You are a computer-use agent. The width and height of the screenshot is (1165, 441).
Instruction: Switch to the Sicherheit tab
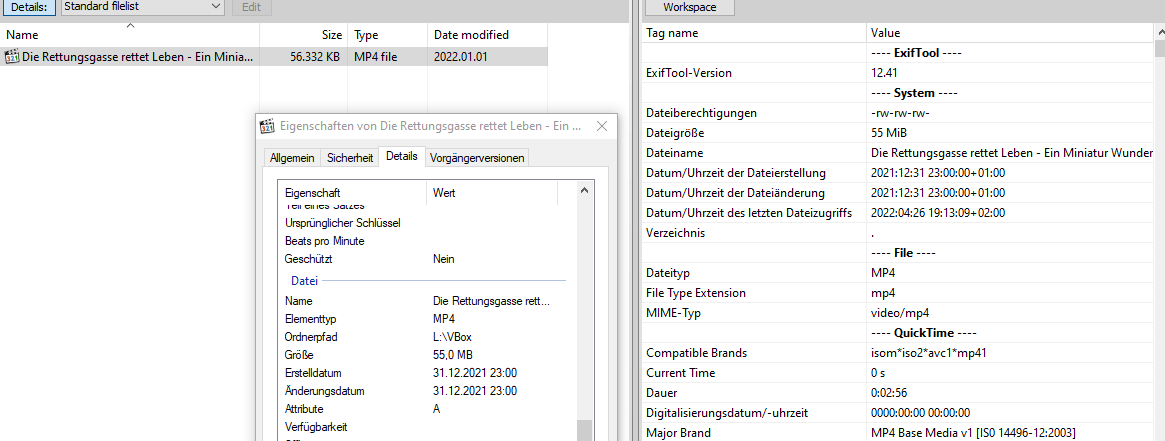point(350,157)
